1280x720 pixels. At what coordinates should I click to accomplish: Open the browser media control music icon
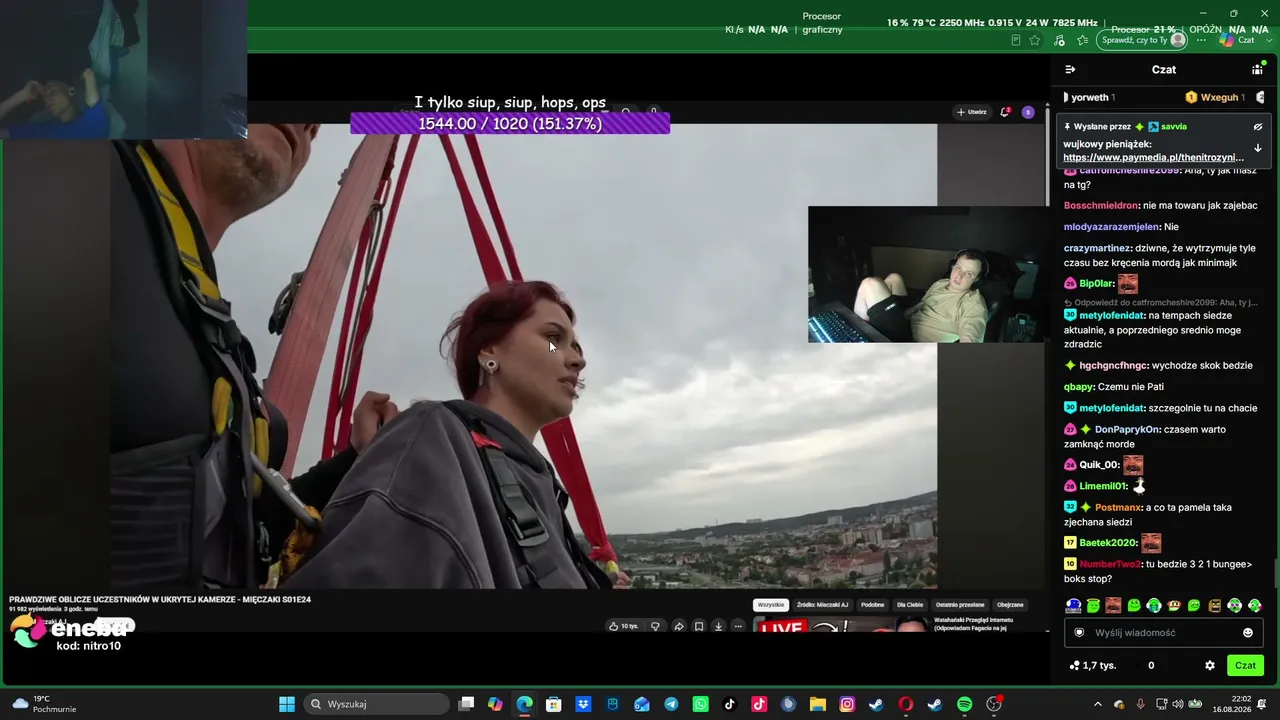click(x=1059, y=40)
